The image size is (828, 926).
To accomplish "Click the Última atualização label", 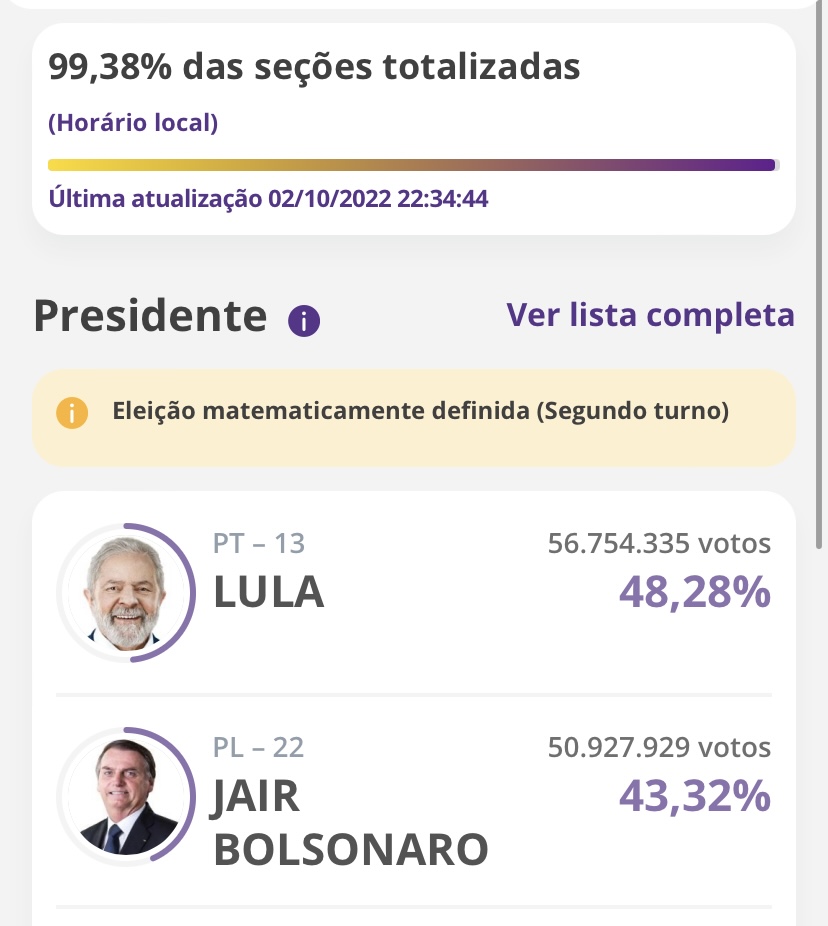I will [155, 198].
